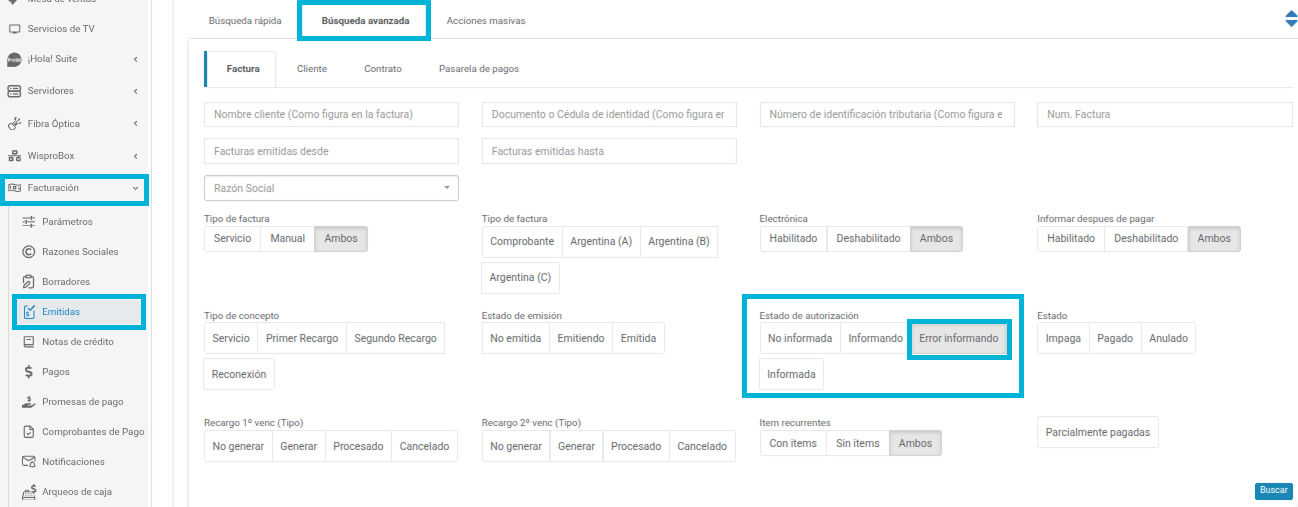
Task: Toggle Primer Recargo concept type
Action: [x=302, y=338]
